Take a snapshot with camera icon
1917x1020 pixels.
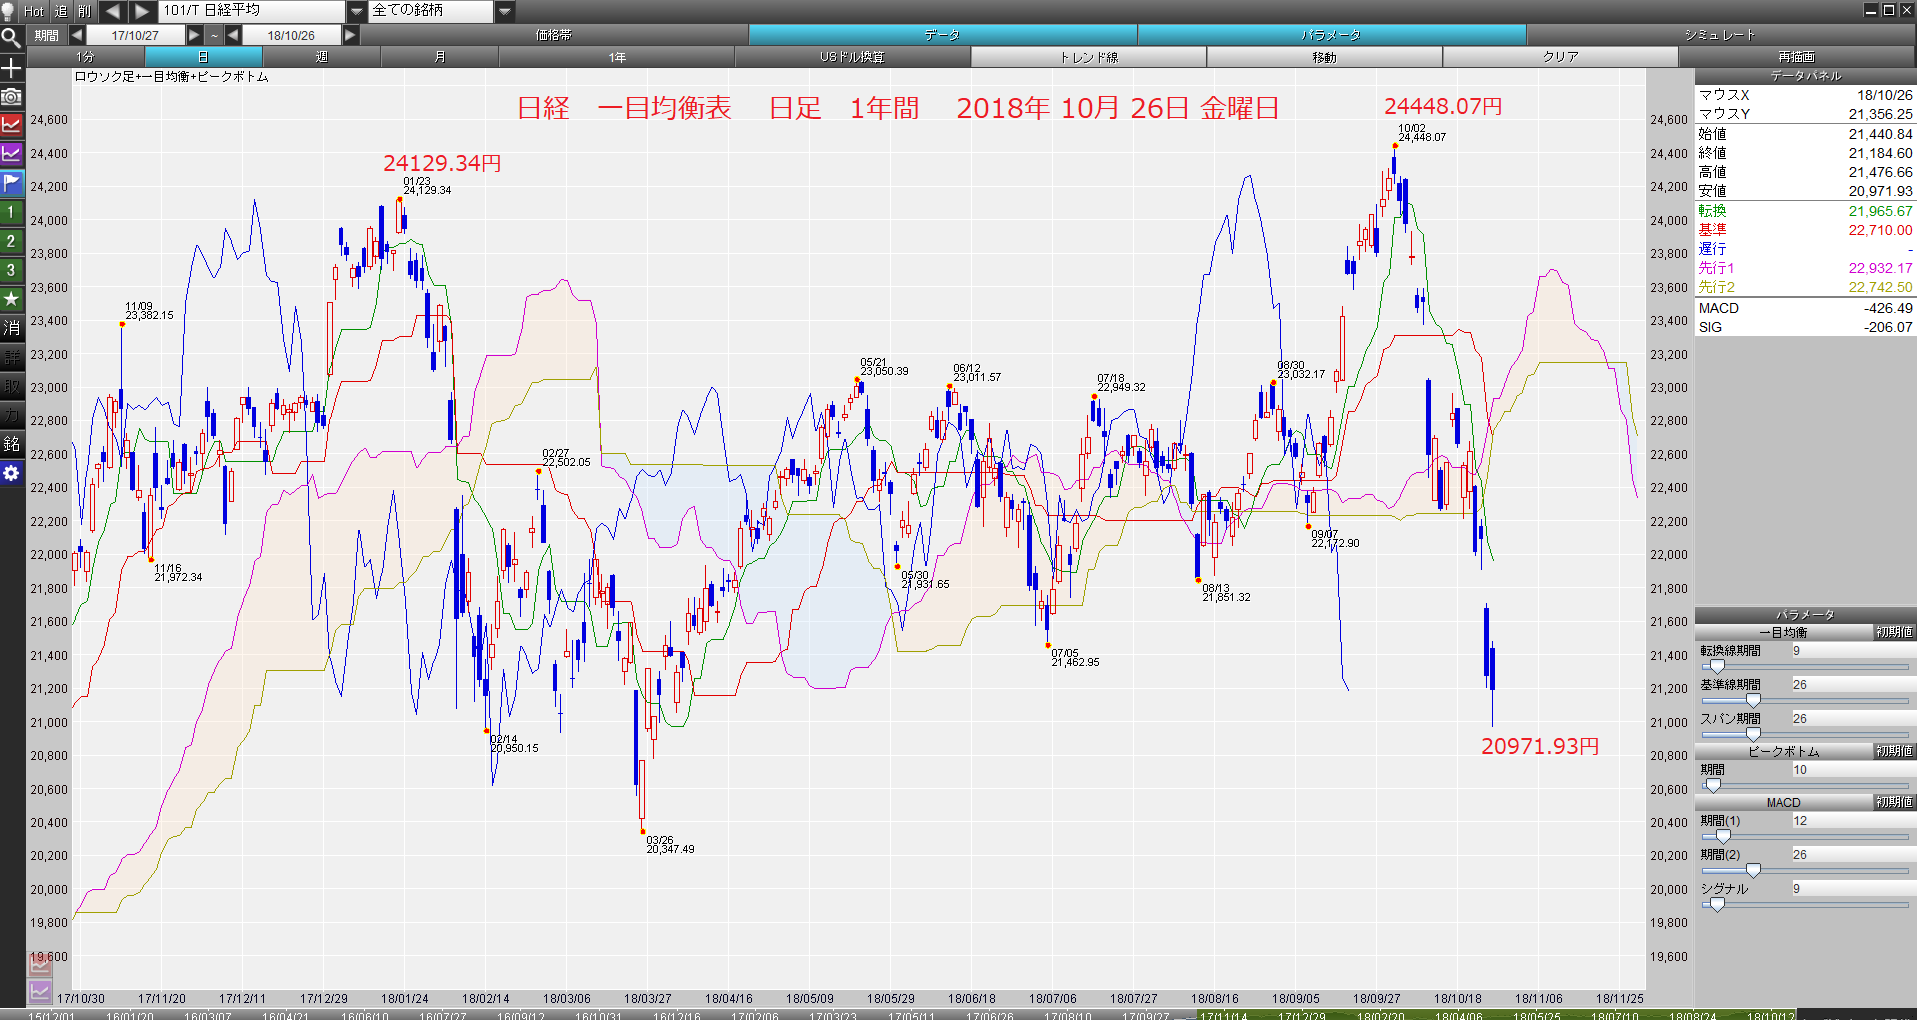click(x=11, y=97)
